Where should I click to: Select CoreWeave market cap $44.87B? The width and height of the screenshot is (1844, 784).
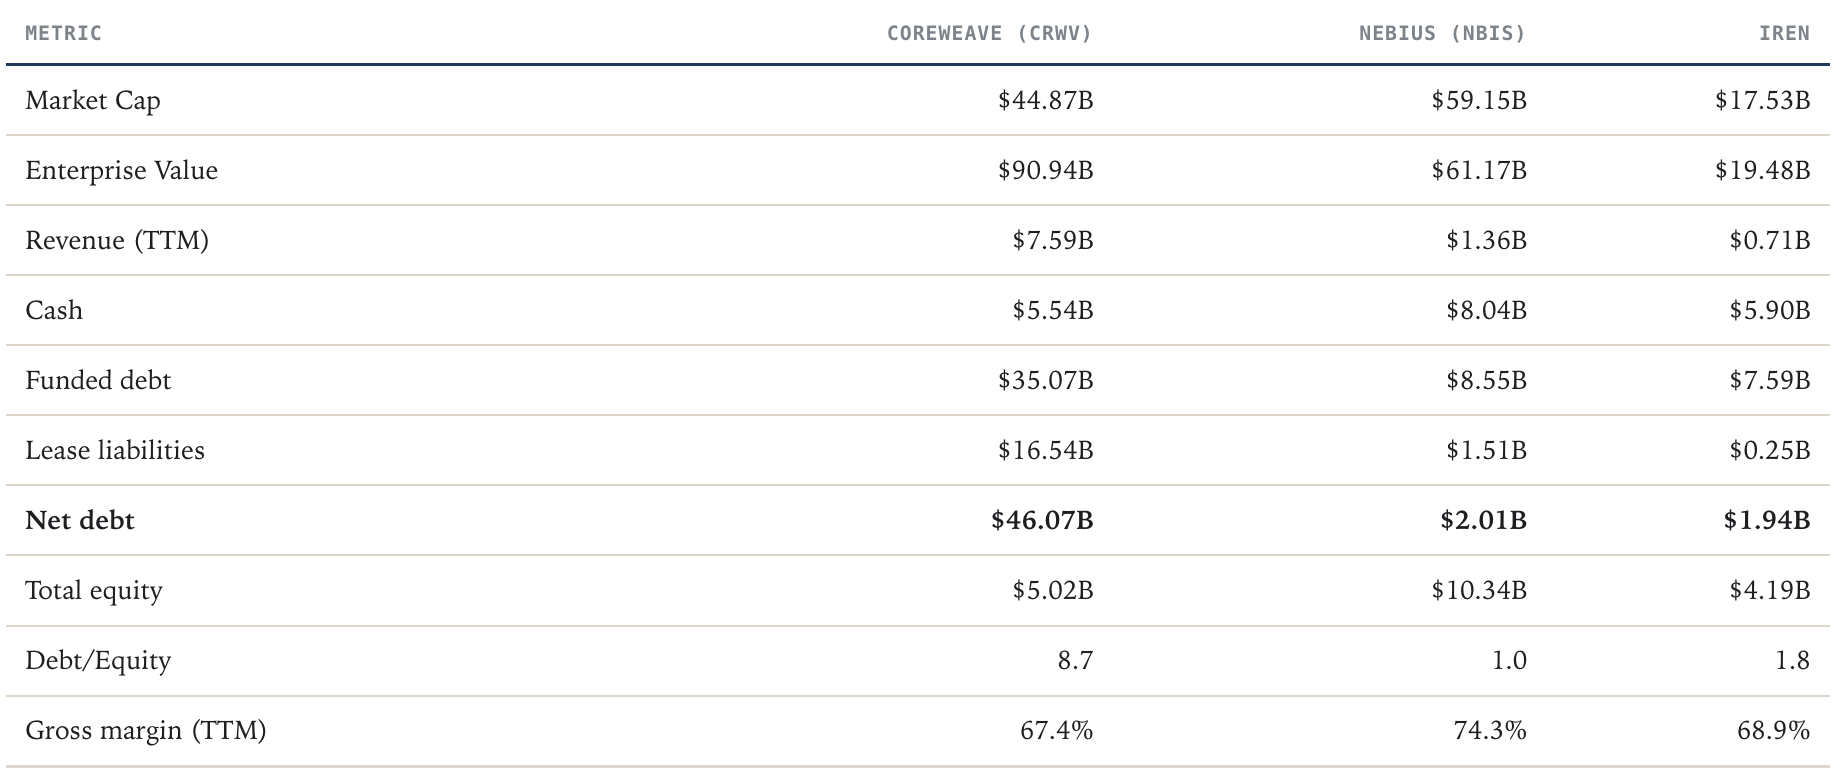(x=1045, y=100)
